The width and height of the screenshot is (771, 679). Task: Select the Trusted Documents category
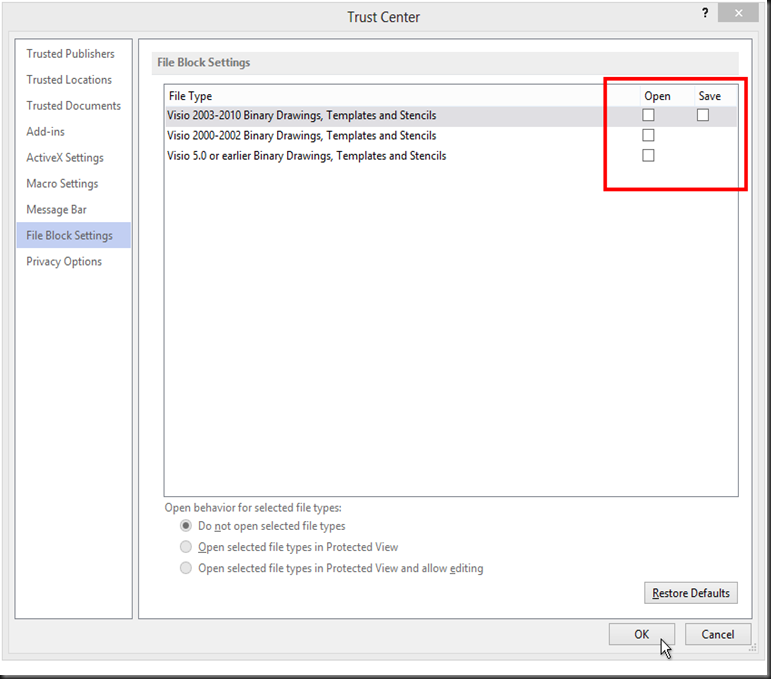[x=73, y=106]
